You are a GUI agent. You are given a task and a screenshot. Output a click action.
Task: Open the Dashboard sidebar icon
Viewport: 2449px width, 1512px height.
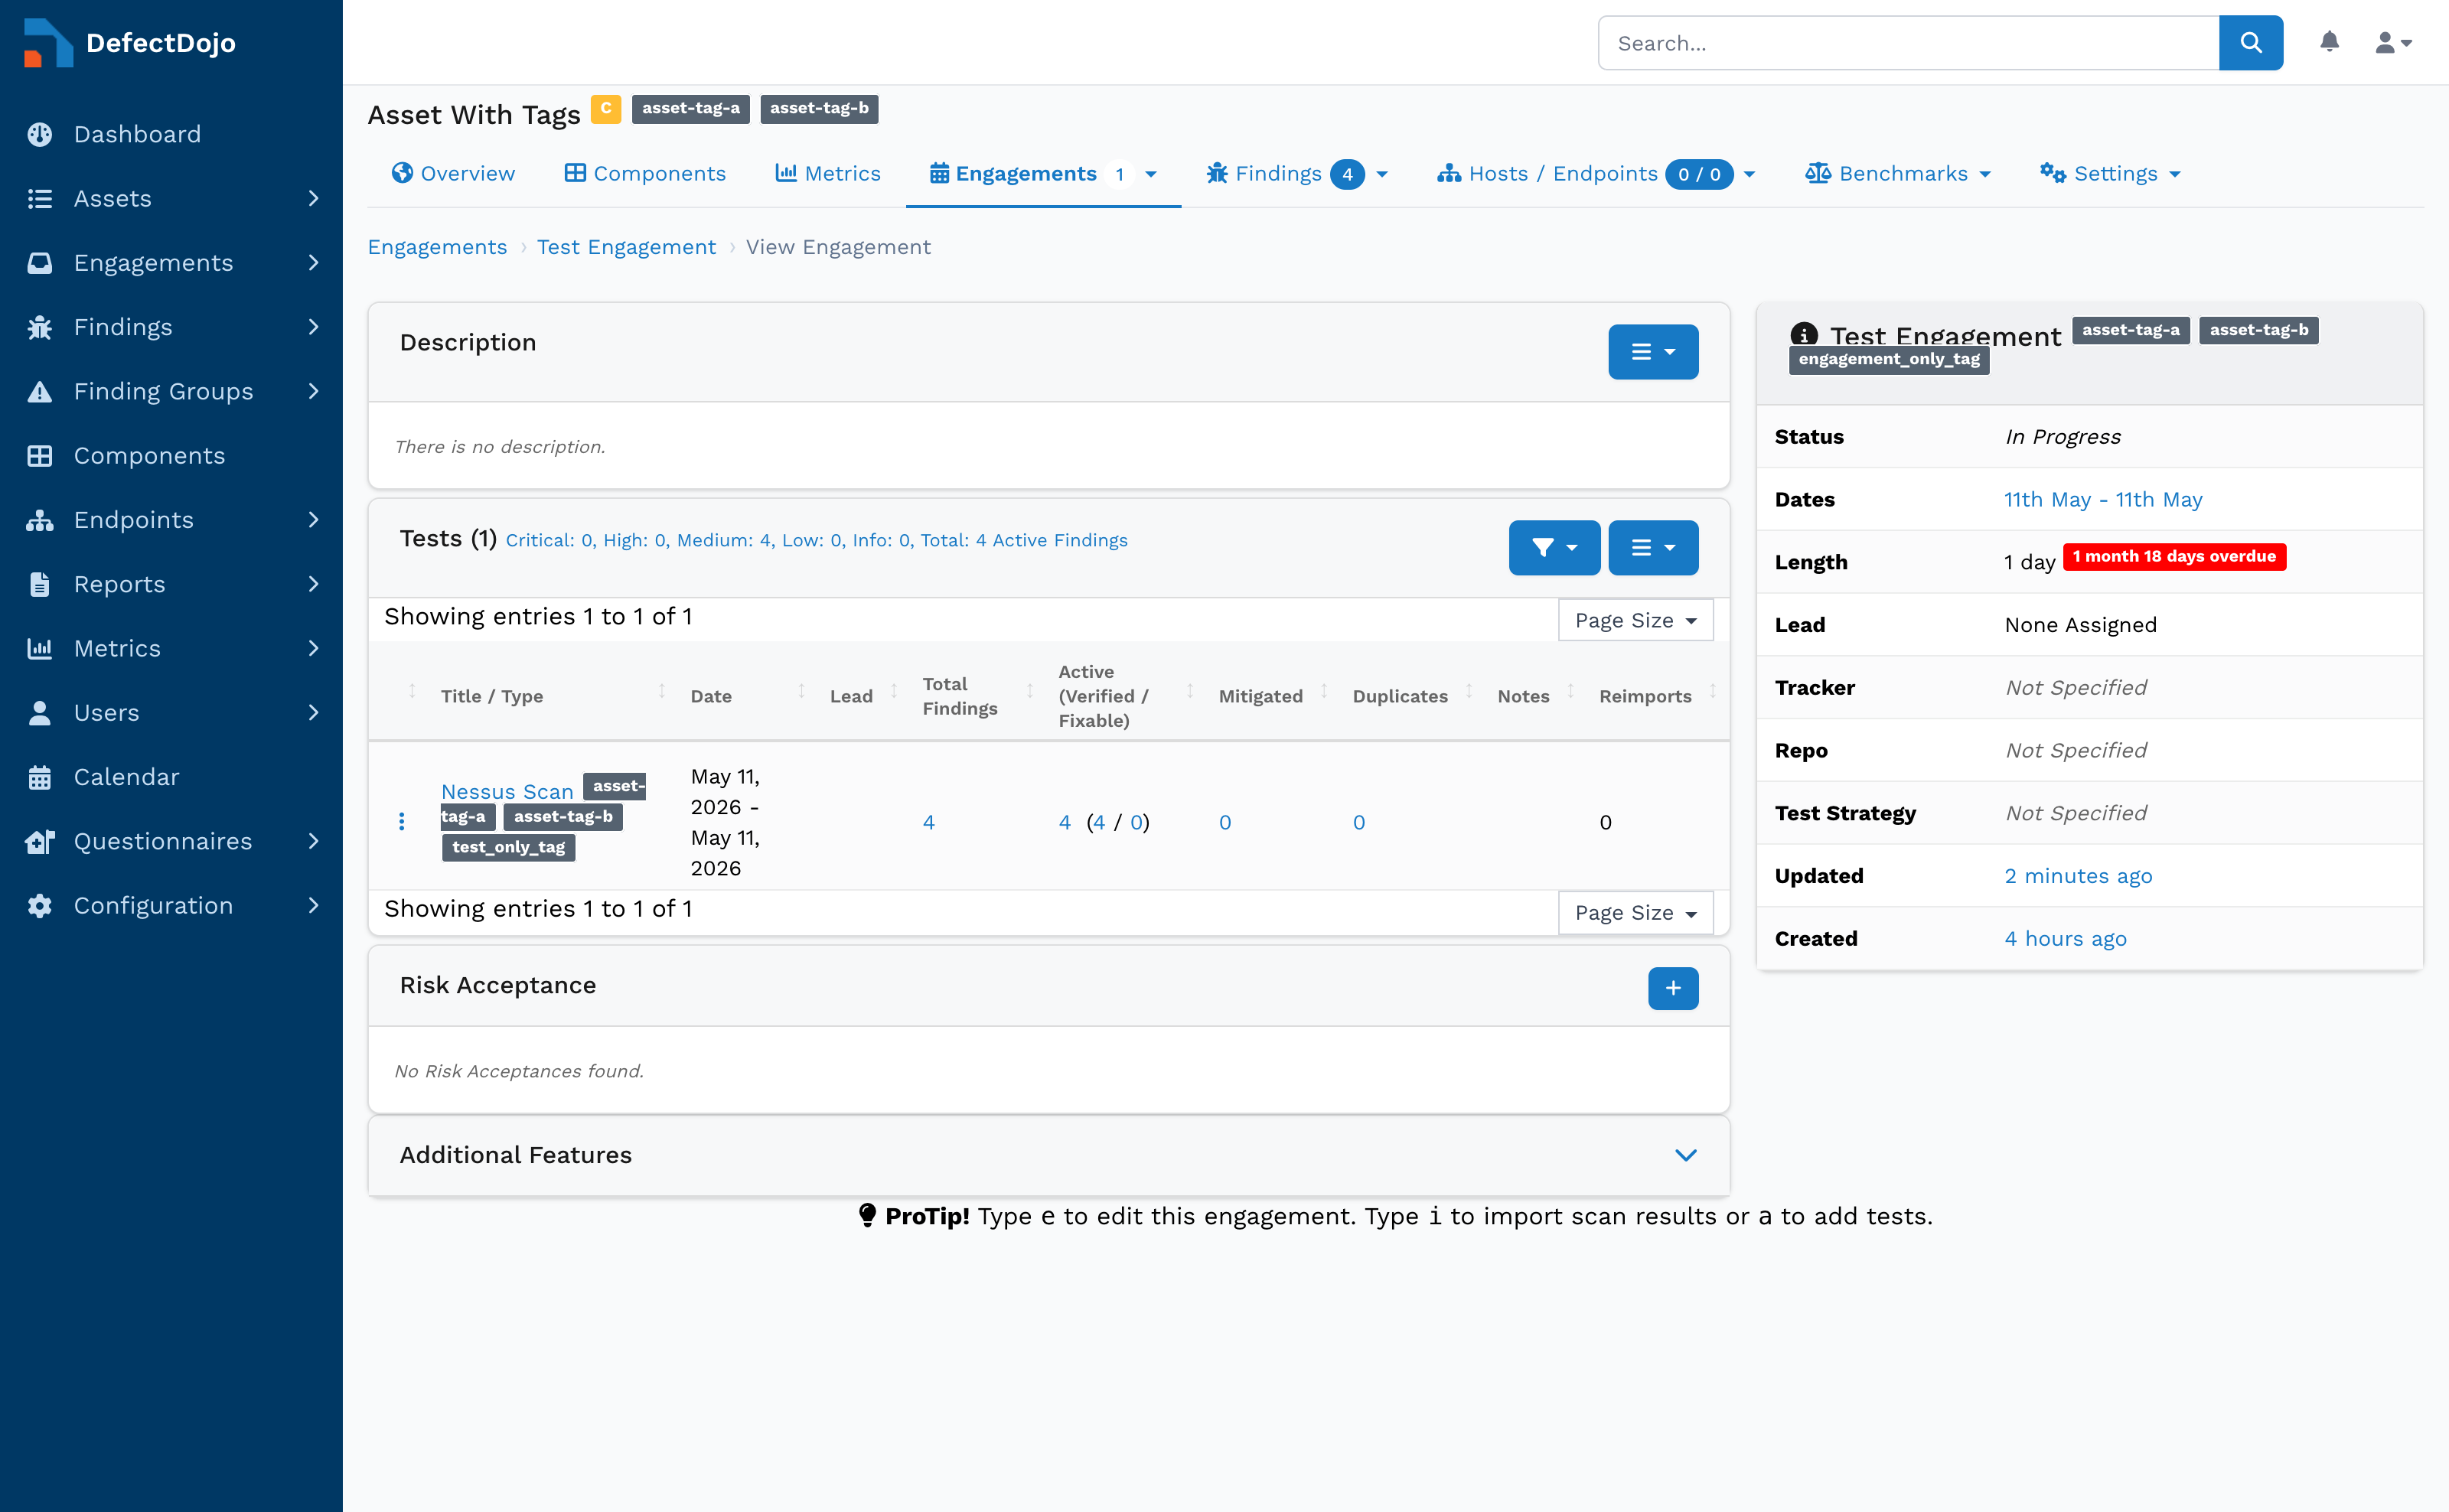pyautogui.click(x=40, y=134)
